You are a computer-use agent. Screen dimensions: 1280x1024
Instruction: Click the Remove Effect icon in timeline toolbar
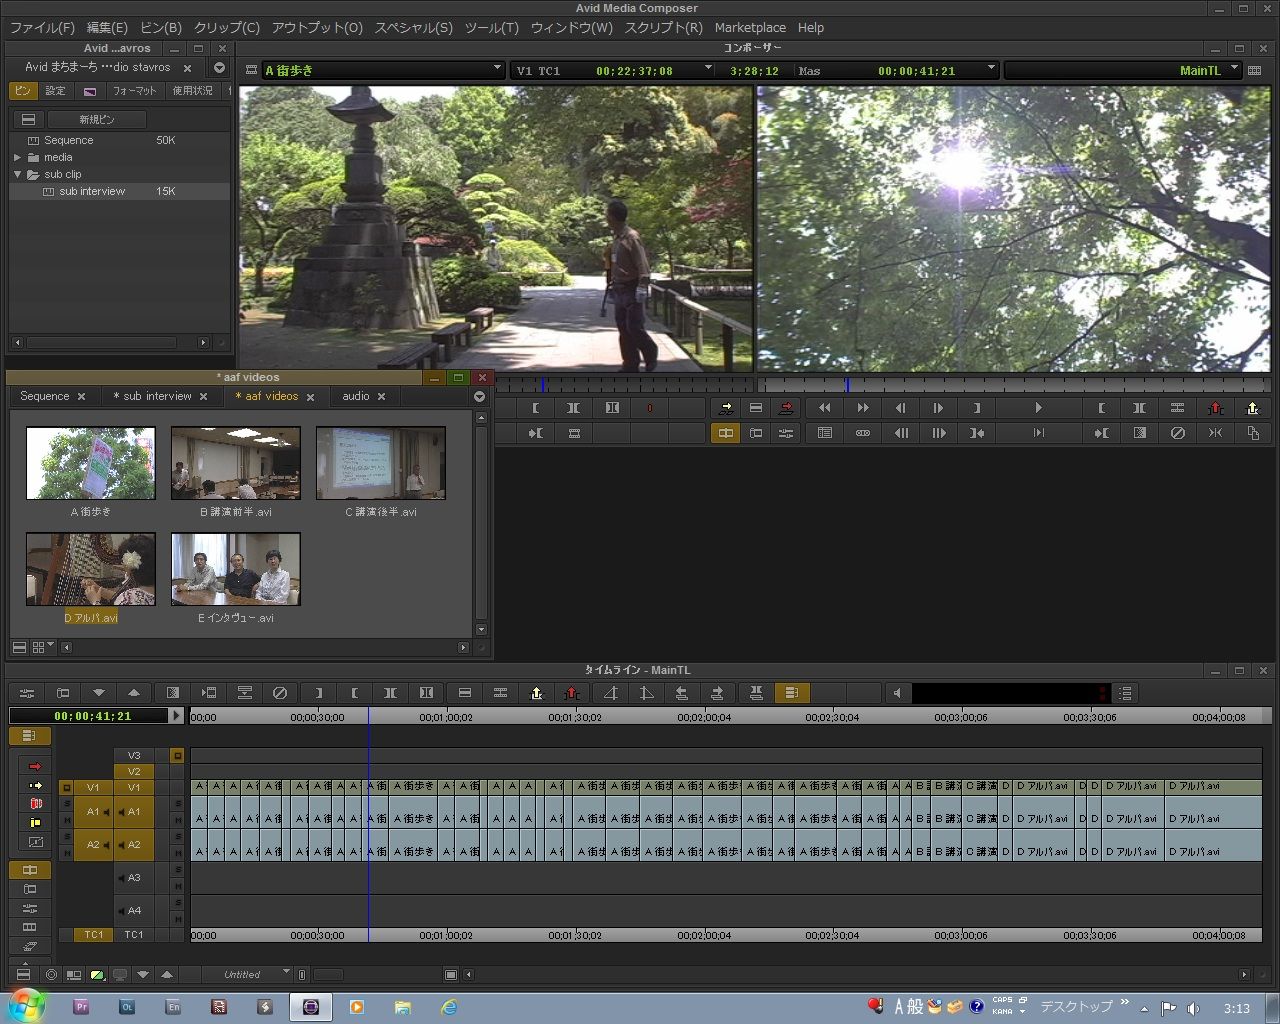(280, 693)
